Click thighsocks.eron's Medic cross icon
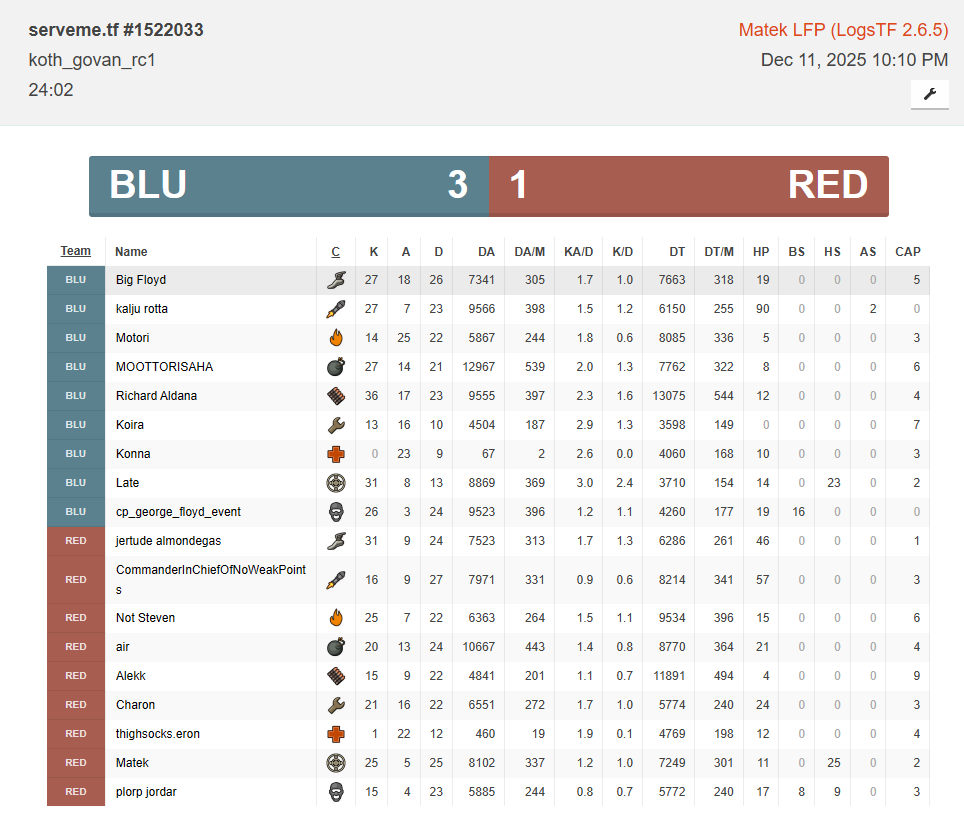 336,734
